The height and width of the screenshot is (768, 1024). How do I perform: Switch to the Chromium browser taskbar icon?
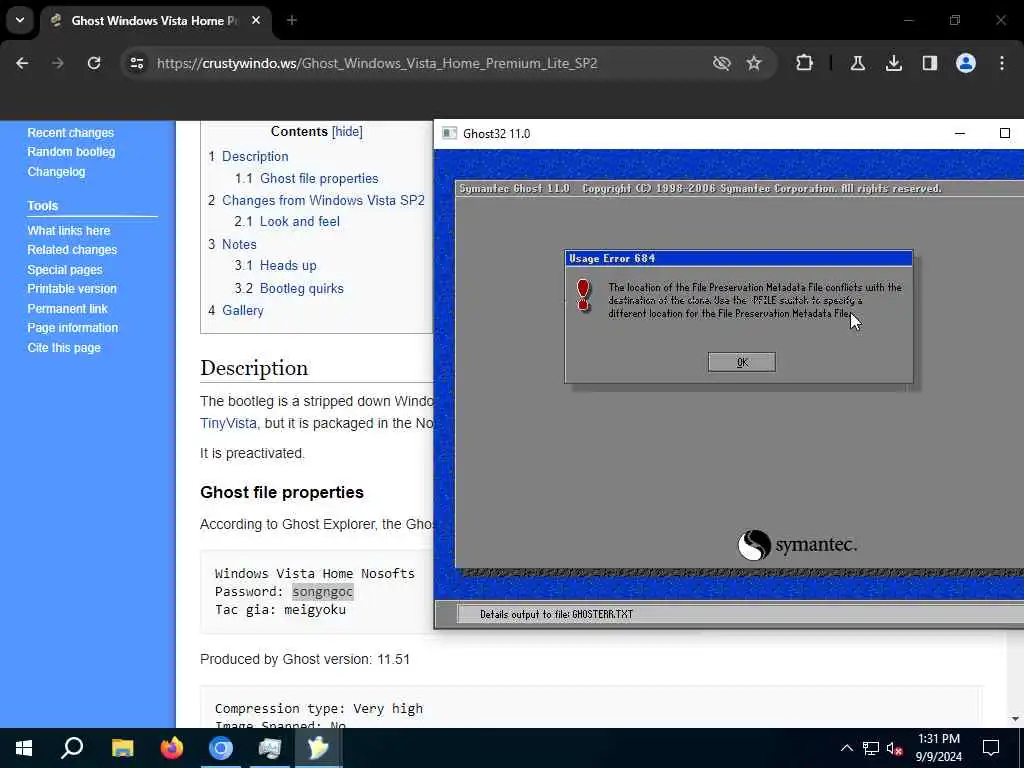221,748
